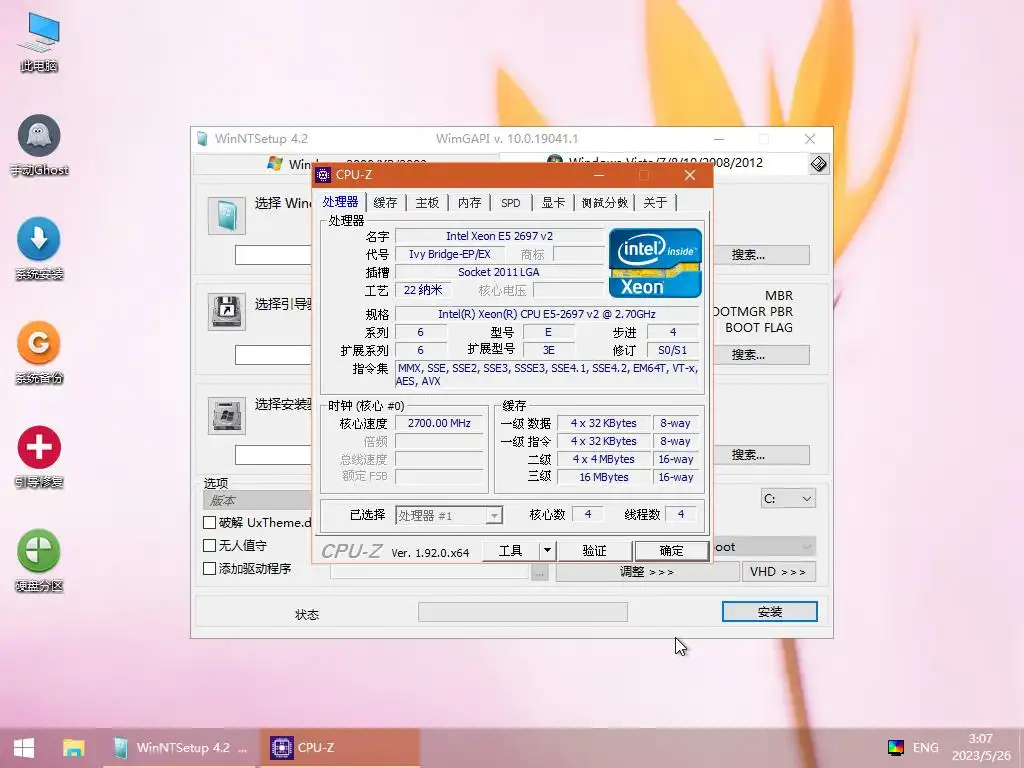Click the Windows Start button
This screenshot has height=768, width=1024.
coord(24,748)
